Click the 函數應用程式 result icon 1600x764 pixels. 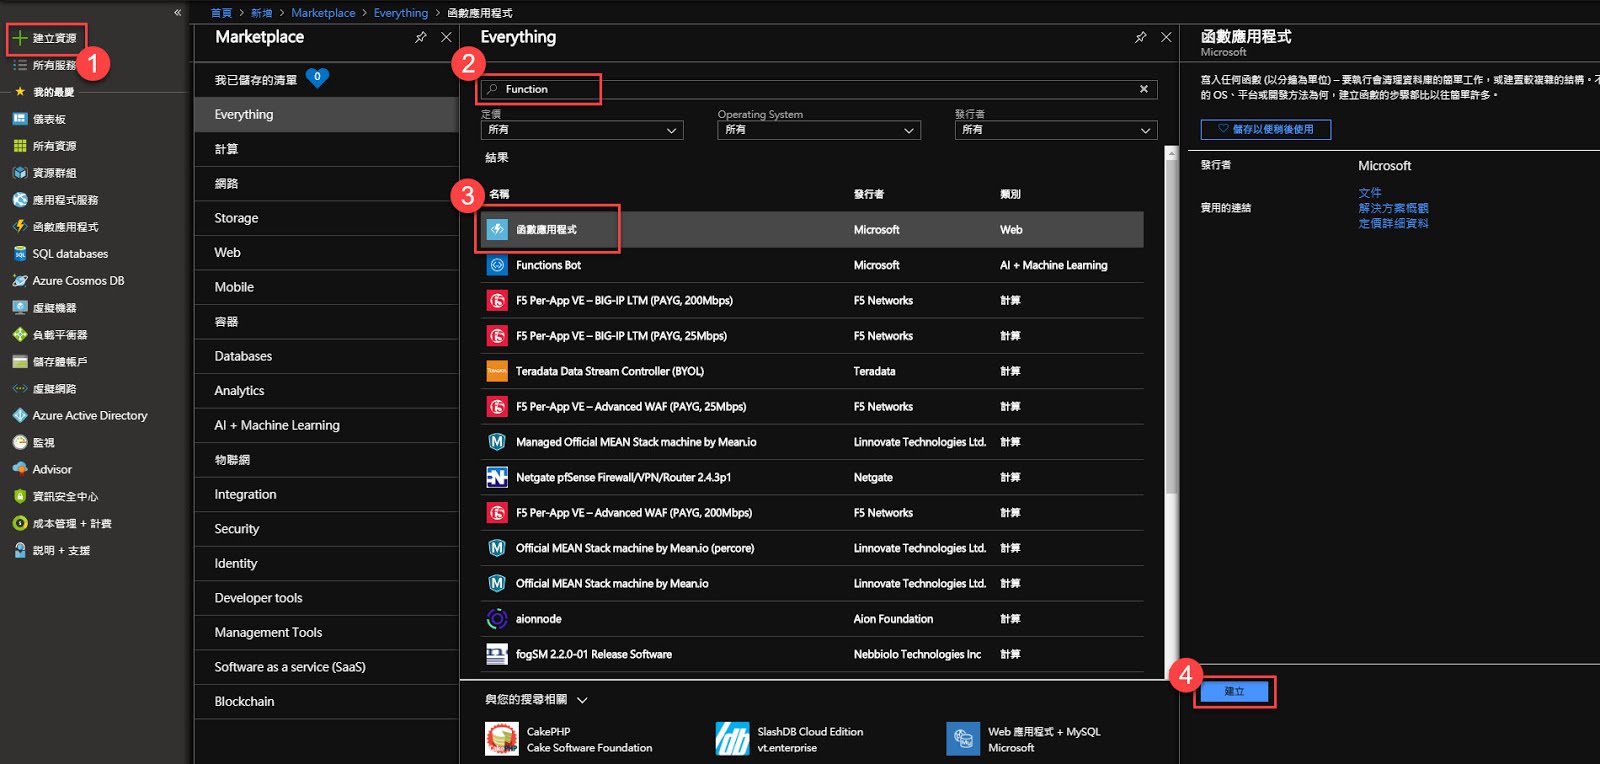click(x=497, y=230)
